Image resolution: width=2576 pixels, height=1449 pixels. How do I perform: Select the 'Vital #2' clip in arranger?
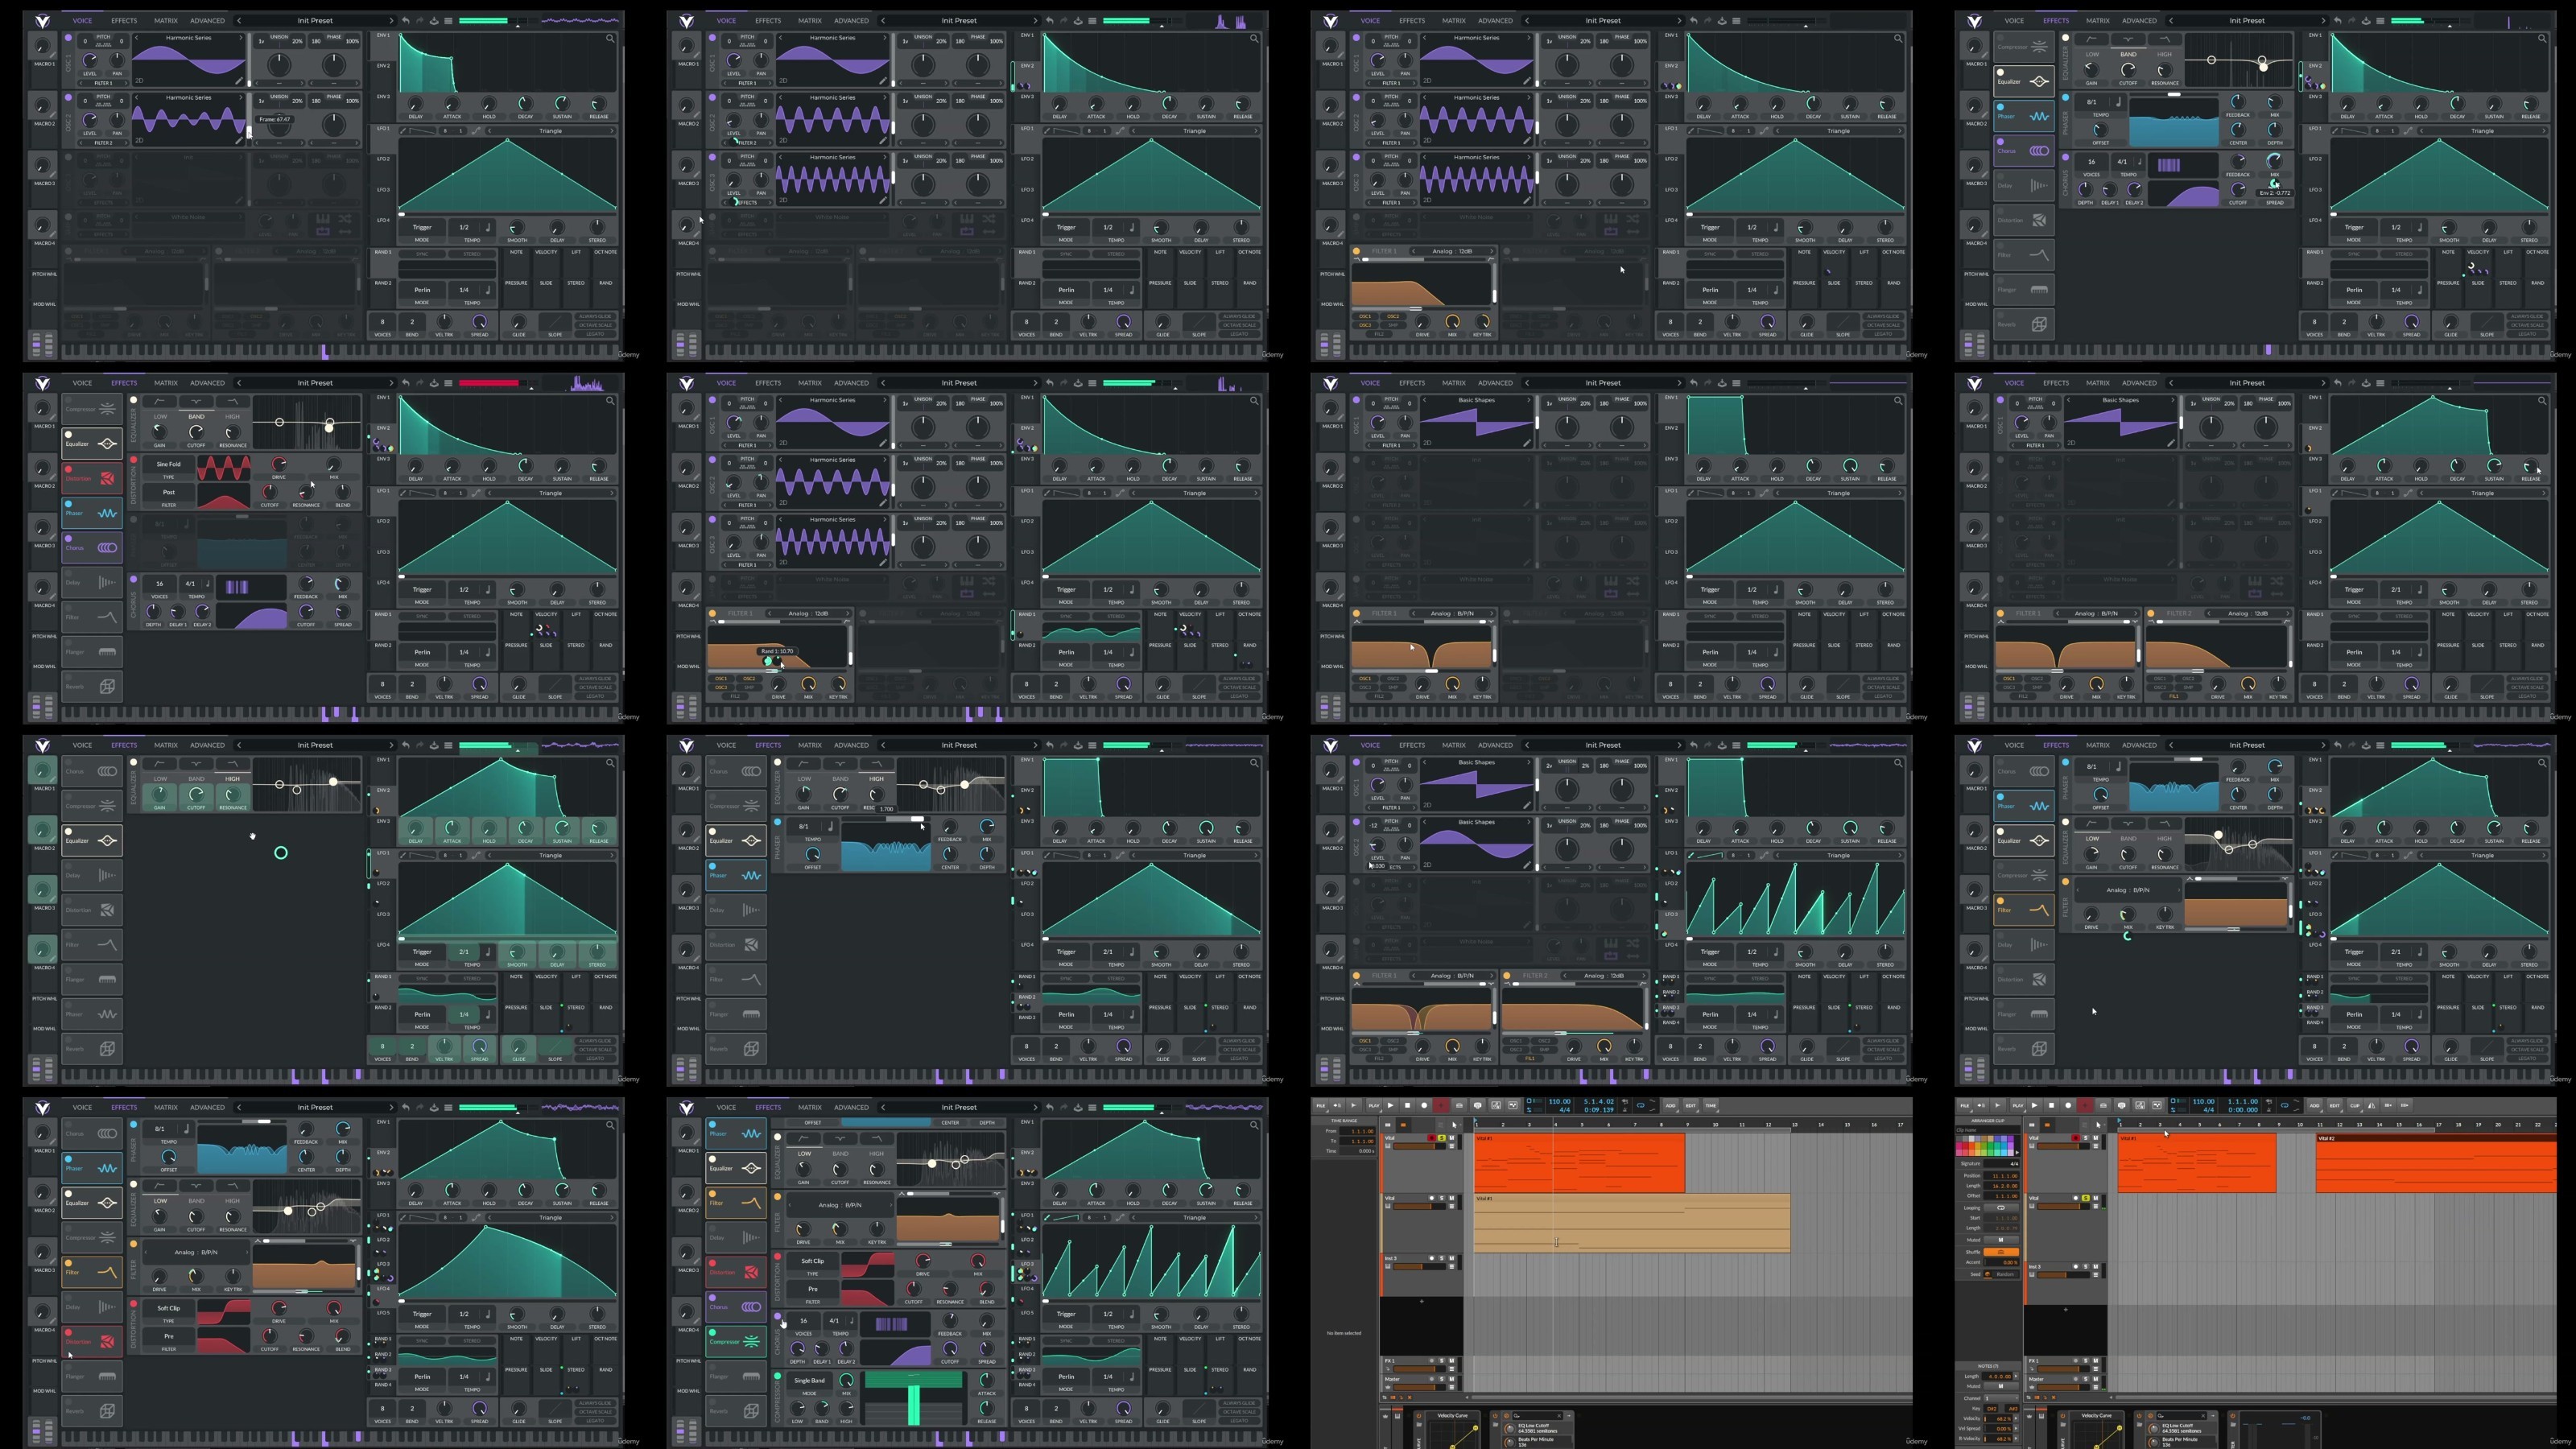coord(2435,1165)
